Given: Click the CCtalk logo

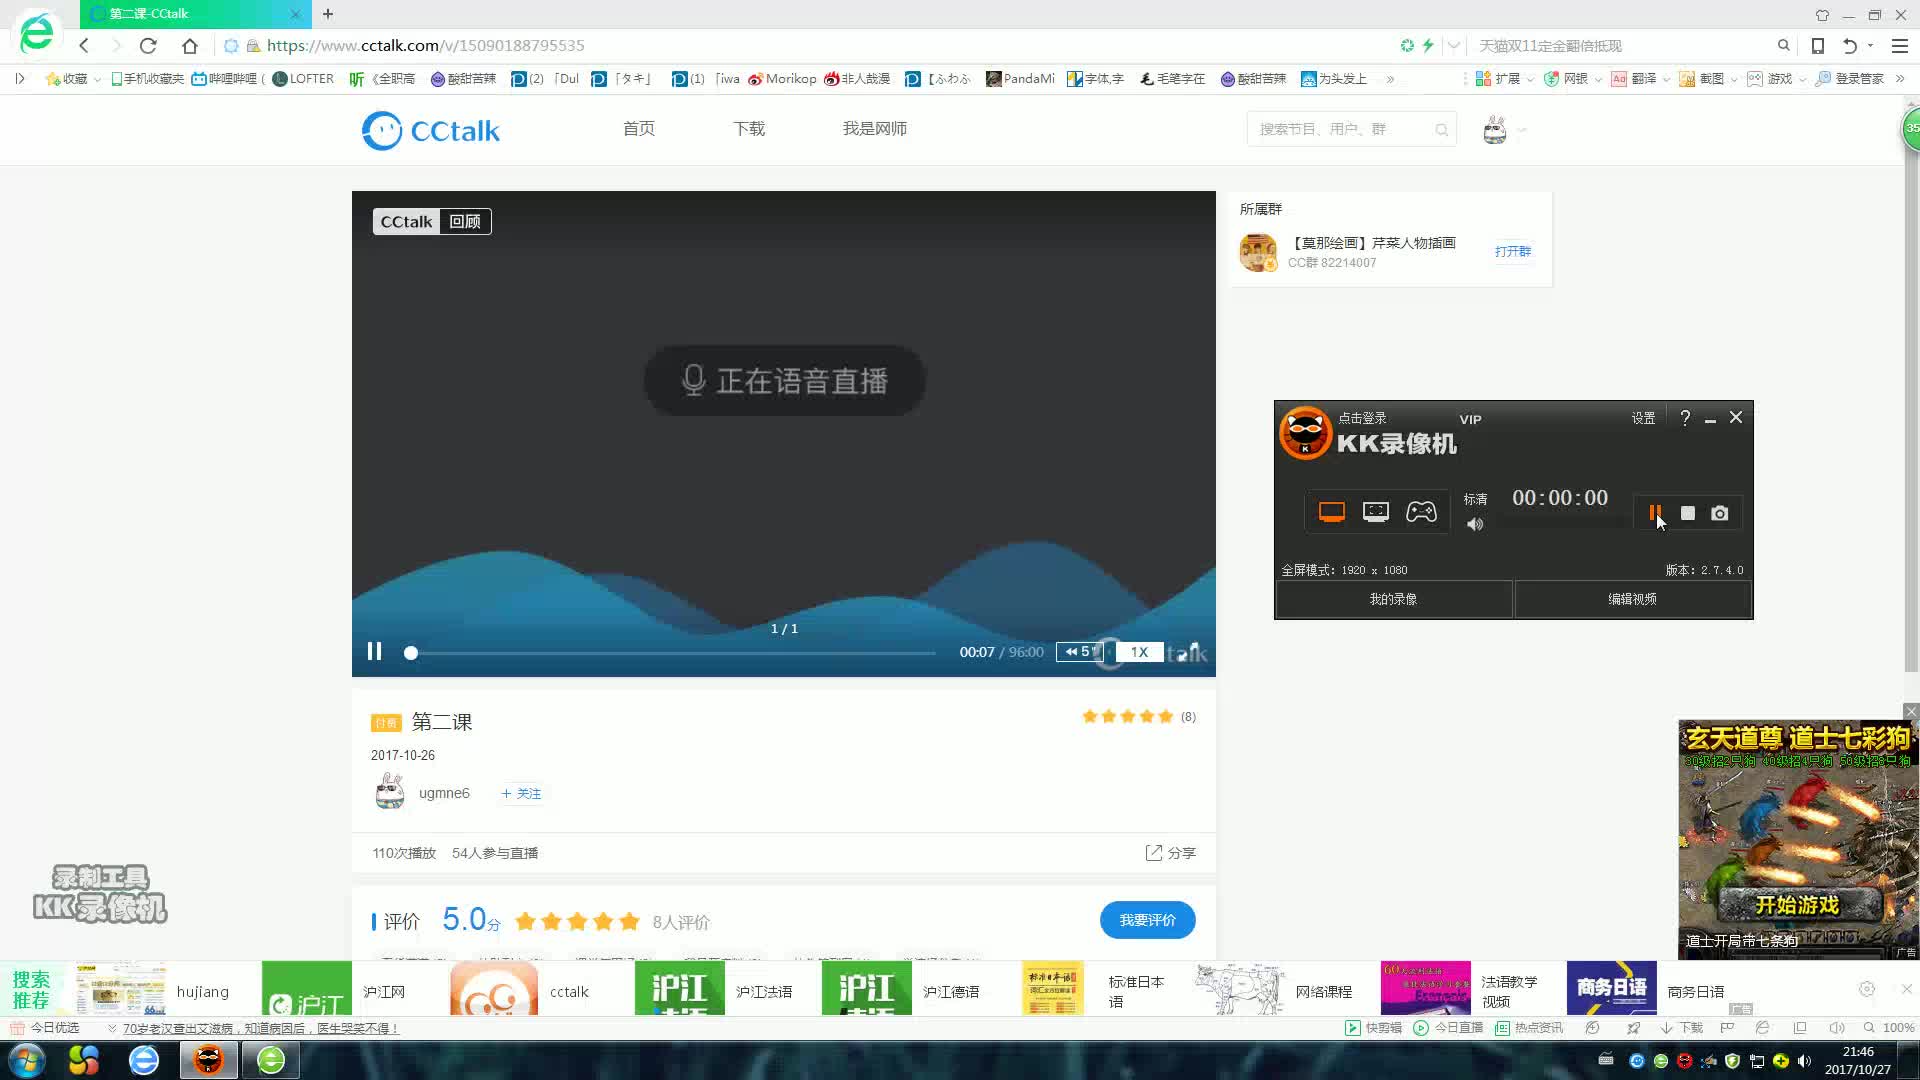Looking at the screenshot, I should 431,130.
